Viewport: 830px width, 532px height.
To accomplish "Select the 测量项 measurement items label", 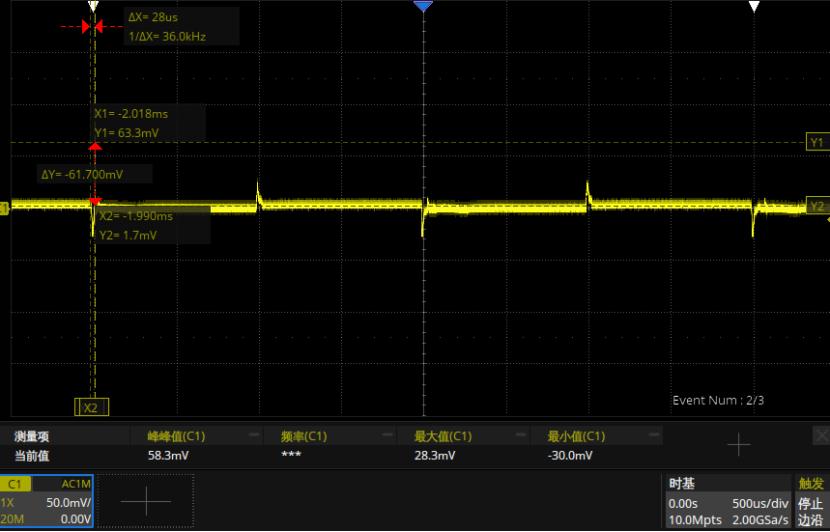I will (x=32, y=436).
